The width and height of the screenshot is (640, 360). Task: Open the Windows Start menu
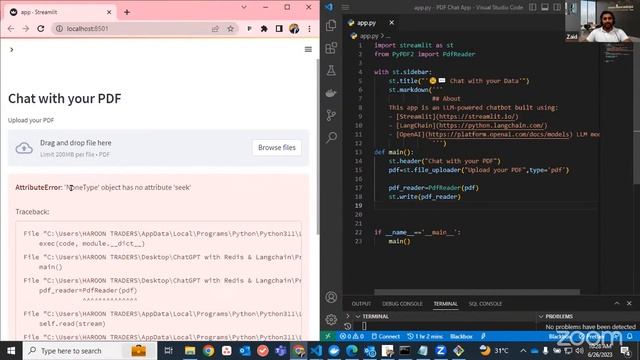[11, 351]
